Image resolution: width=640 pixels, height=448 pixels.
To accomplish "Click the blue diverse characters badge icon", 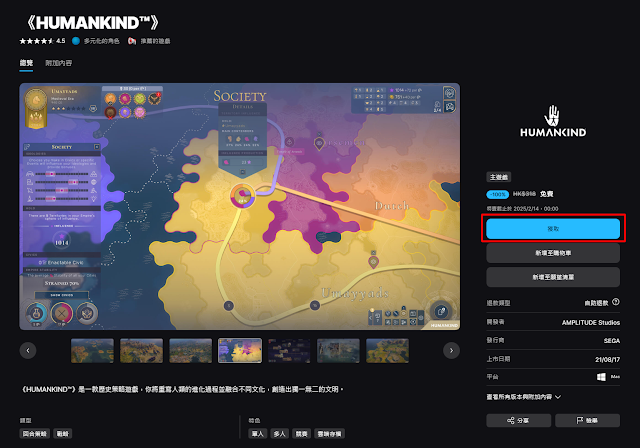I will click(76, 41).
